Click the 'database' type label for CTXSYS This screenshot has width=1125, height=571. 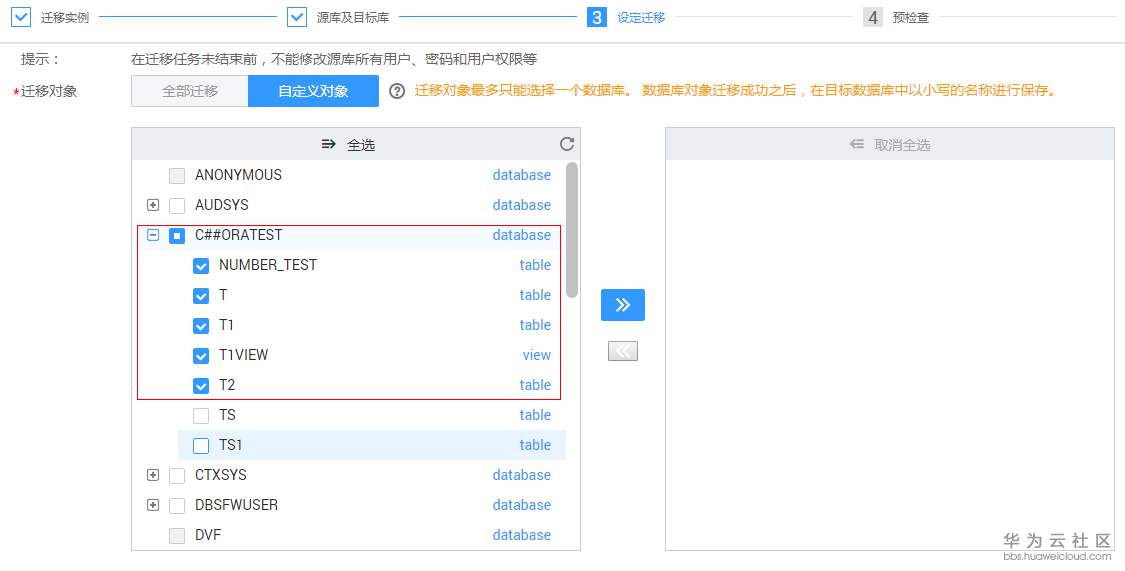522,475
